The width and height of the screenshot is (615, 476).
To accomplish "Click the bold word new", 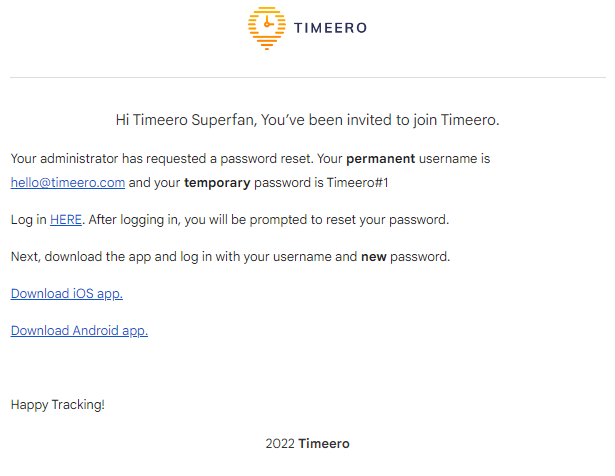I will tap(374, 257).
